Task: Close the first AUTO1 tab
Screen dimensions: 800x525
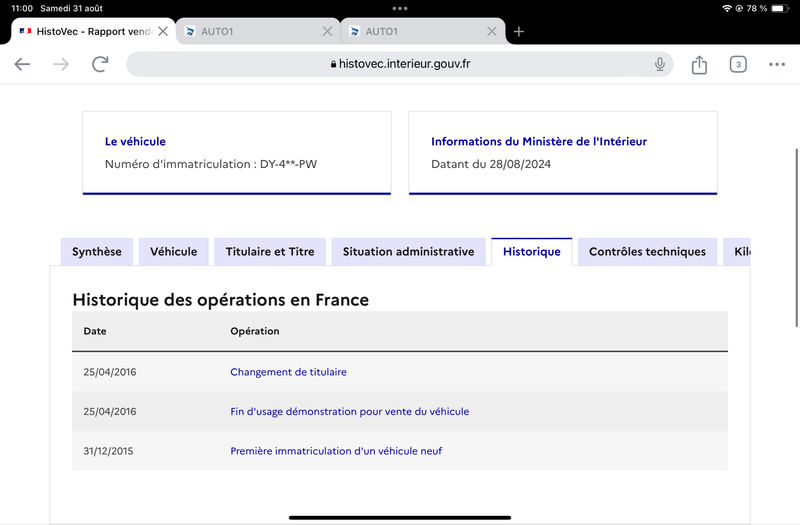Action: coord(327,32)
